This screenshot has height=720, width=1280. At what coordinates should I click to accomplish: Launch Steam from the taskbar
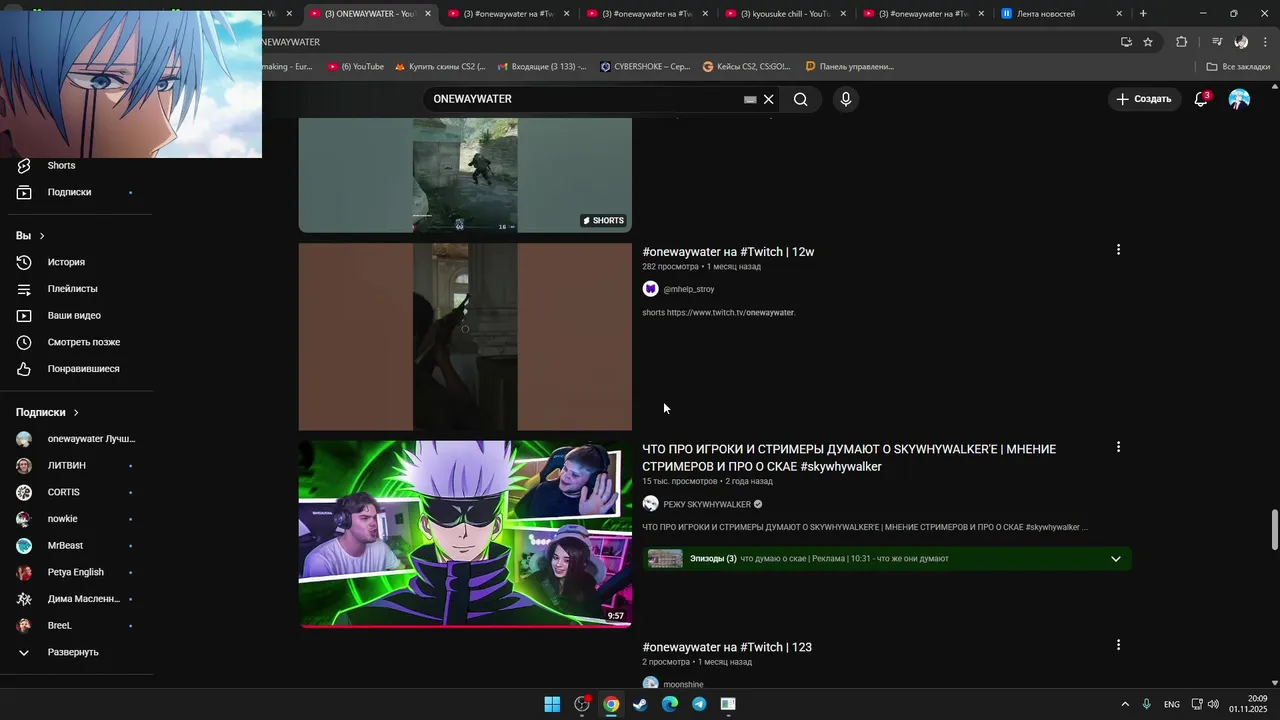pyautogui.click(x=640, y=704)
